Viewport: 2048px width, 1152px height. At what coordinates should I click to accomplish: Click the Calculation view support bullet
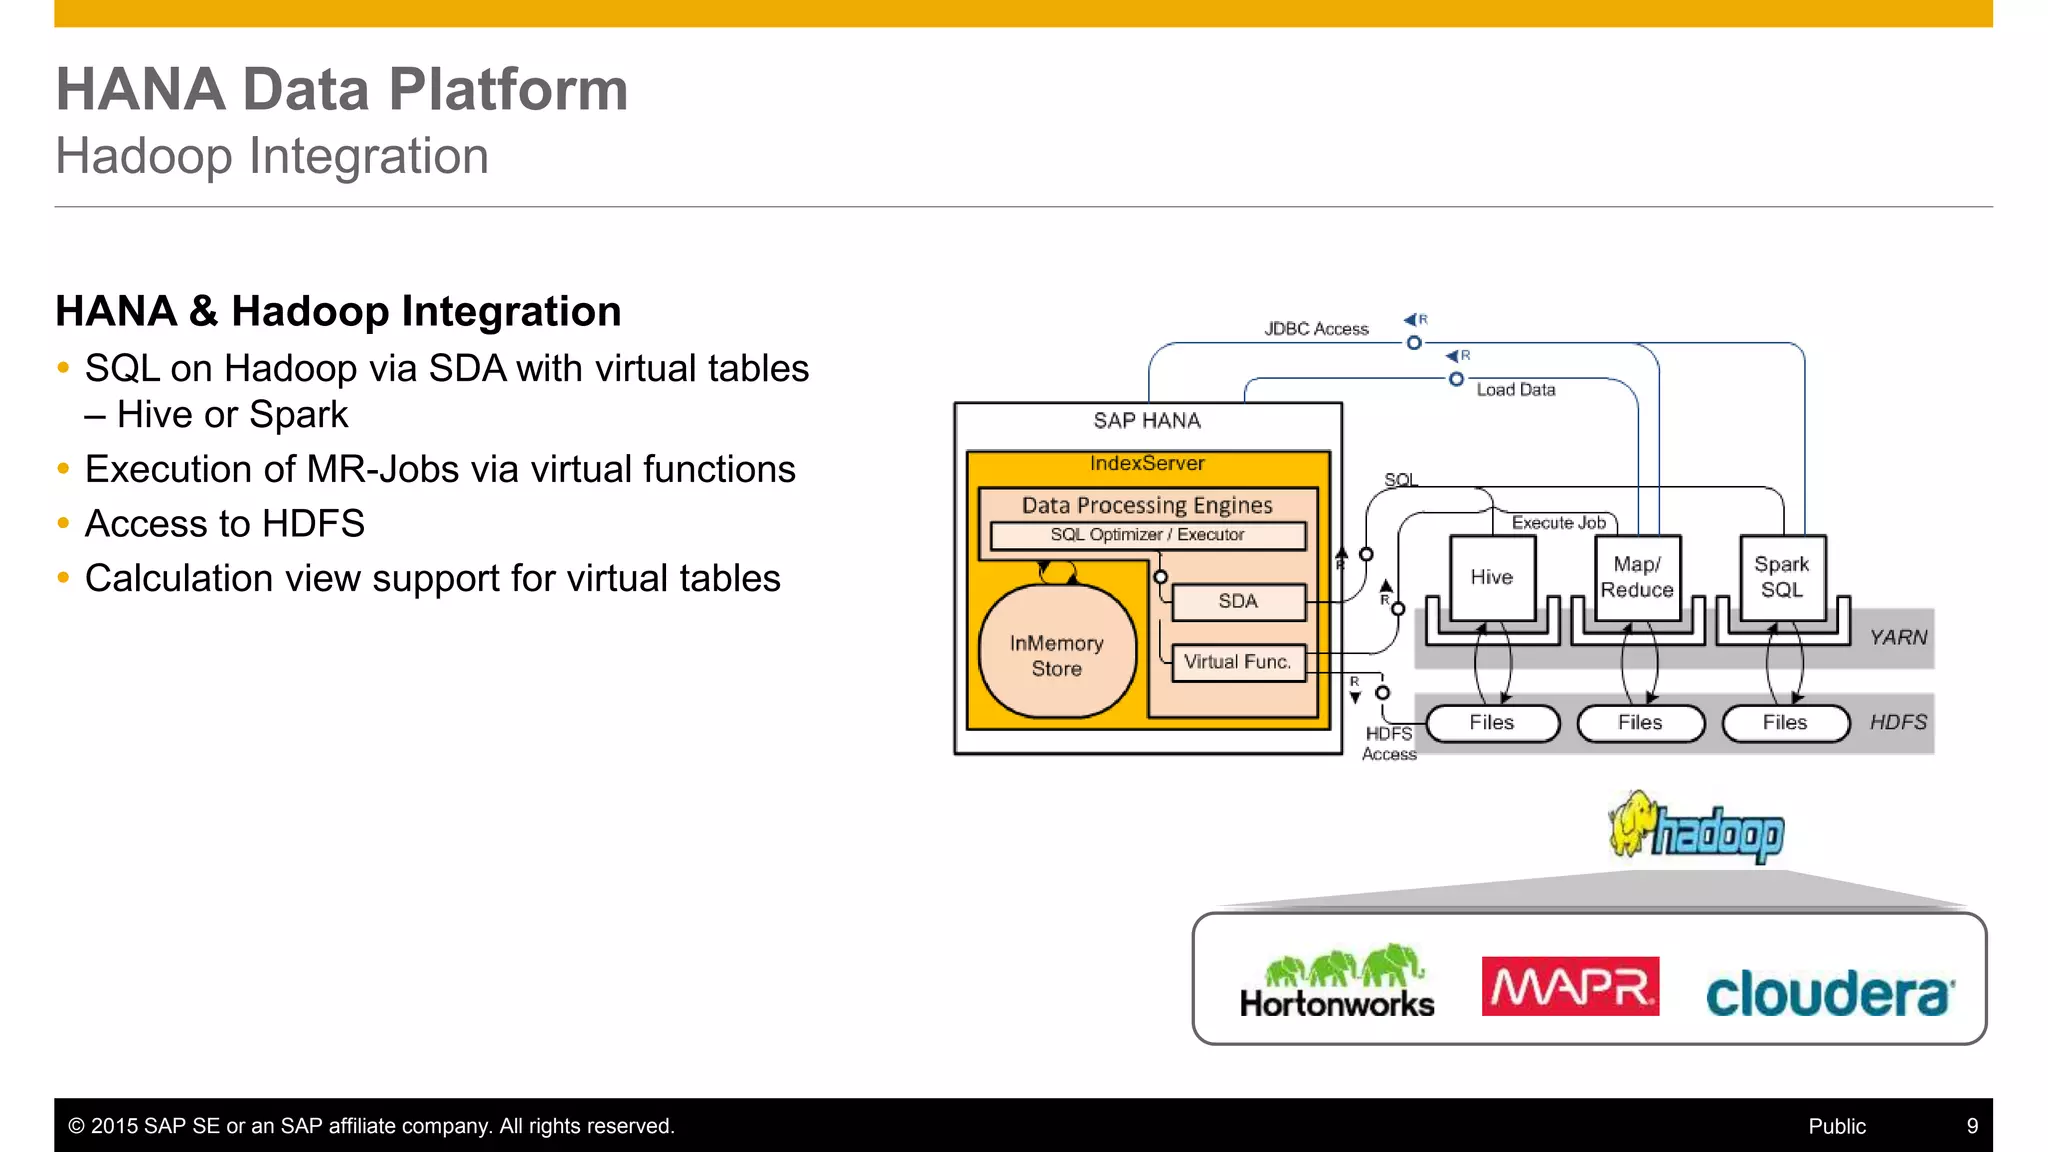pos(432,578)
